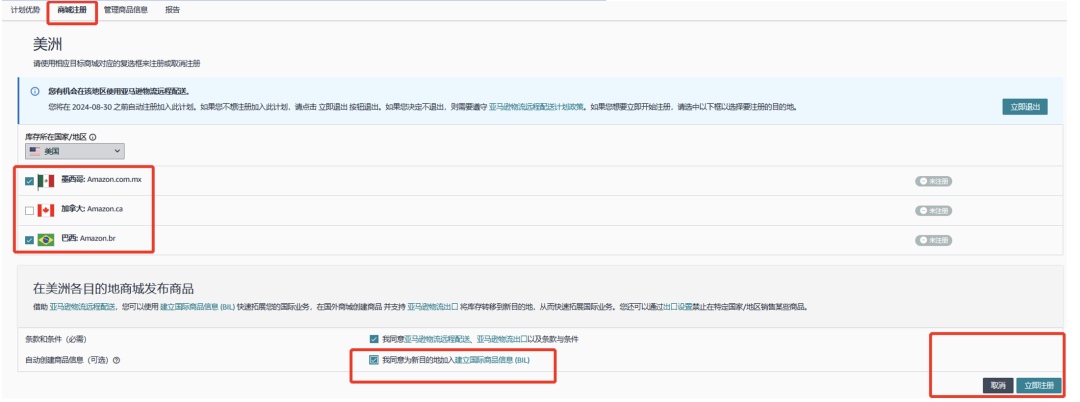
Task: Switch to the 商城注册 tab
Action: coord(72,10)
